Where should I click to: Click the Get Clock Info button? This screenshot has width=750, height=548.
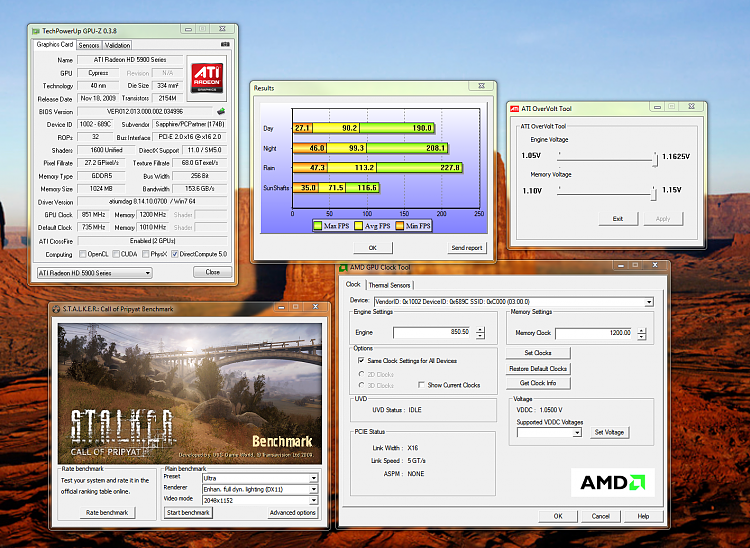pos(538,383)
